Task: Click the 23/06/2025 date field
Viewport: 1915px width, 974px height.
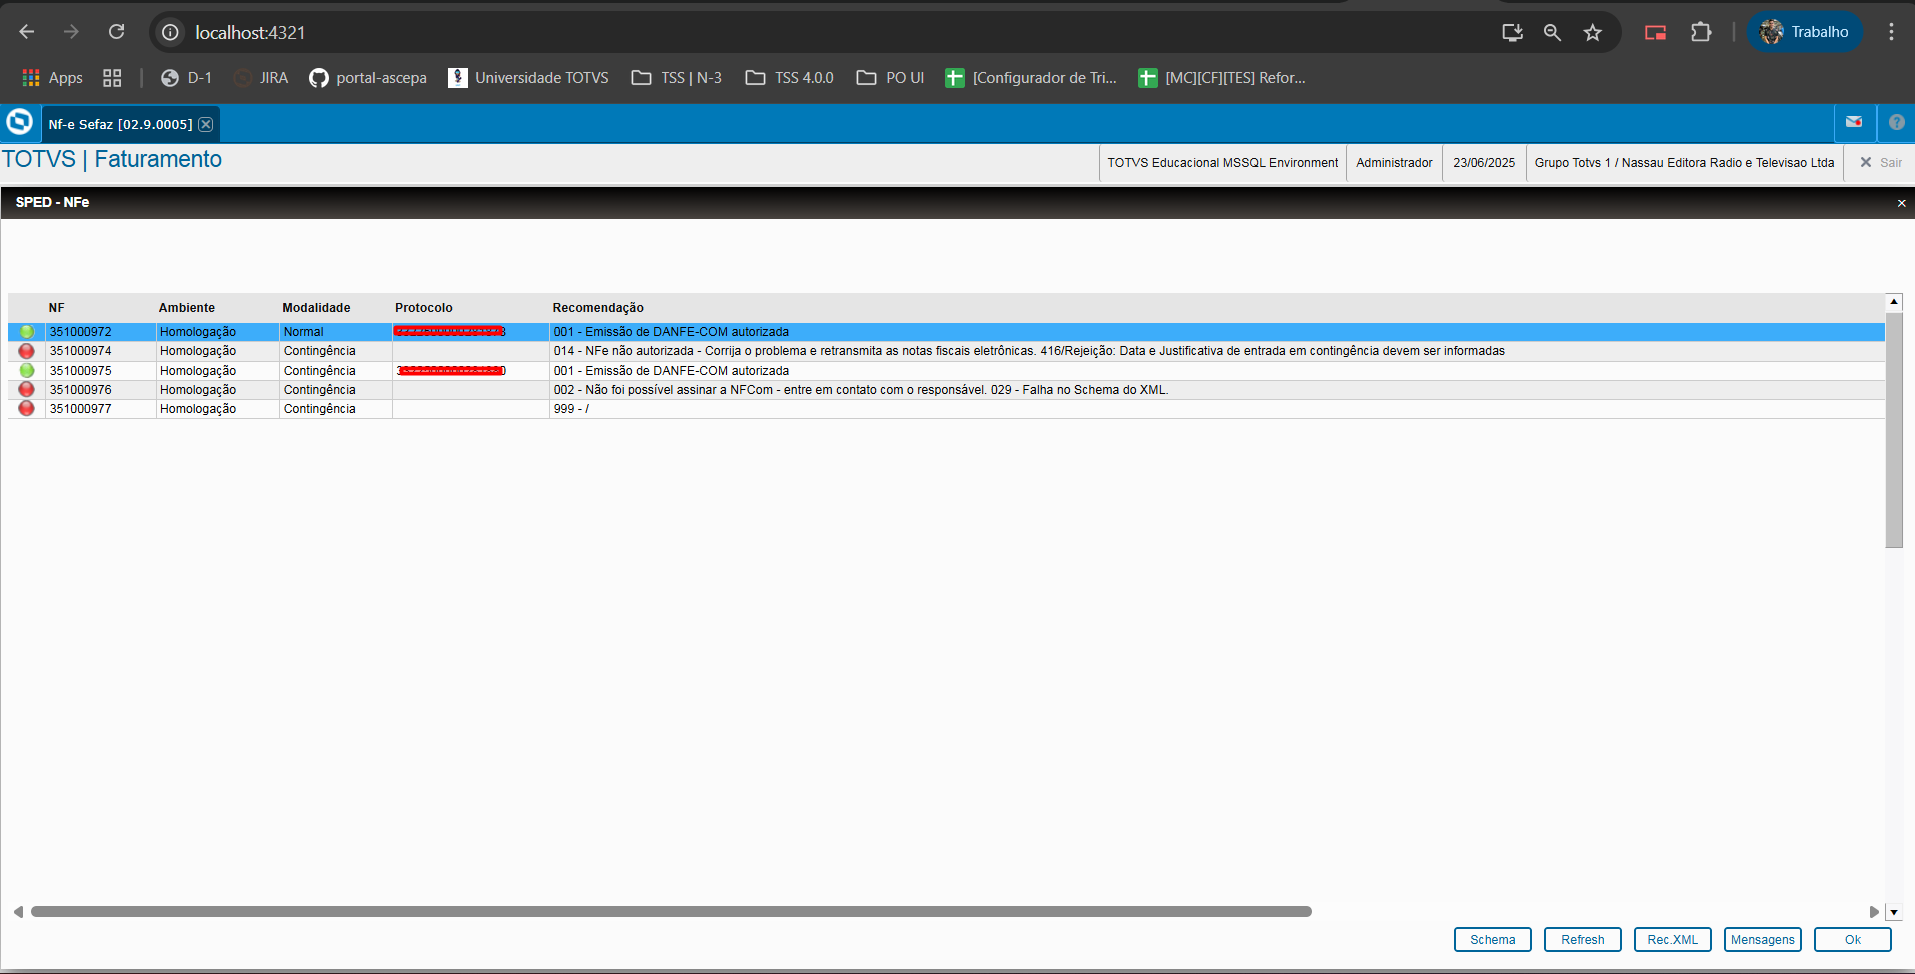Action: 1484,163
